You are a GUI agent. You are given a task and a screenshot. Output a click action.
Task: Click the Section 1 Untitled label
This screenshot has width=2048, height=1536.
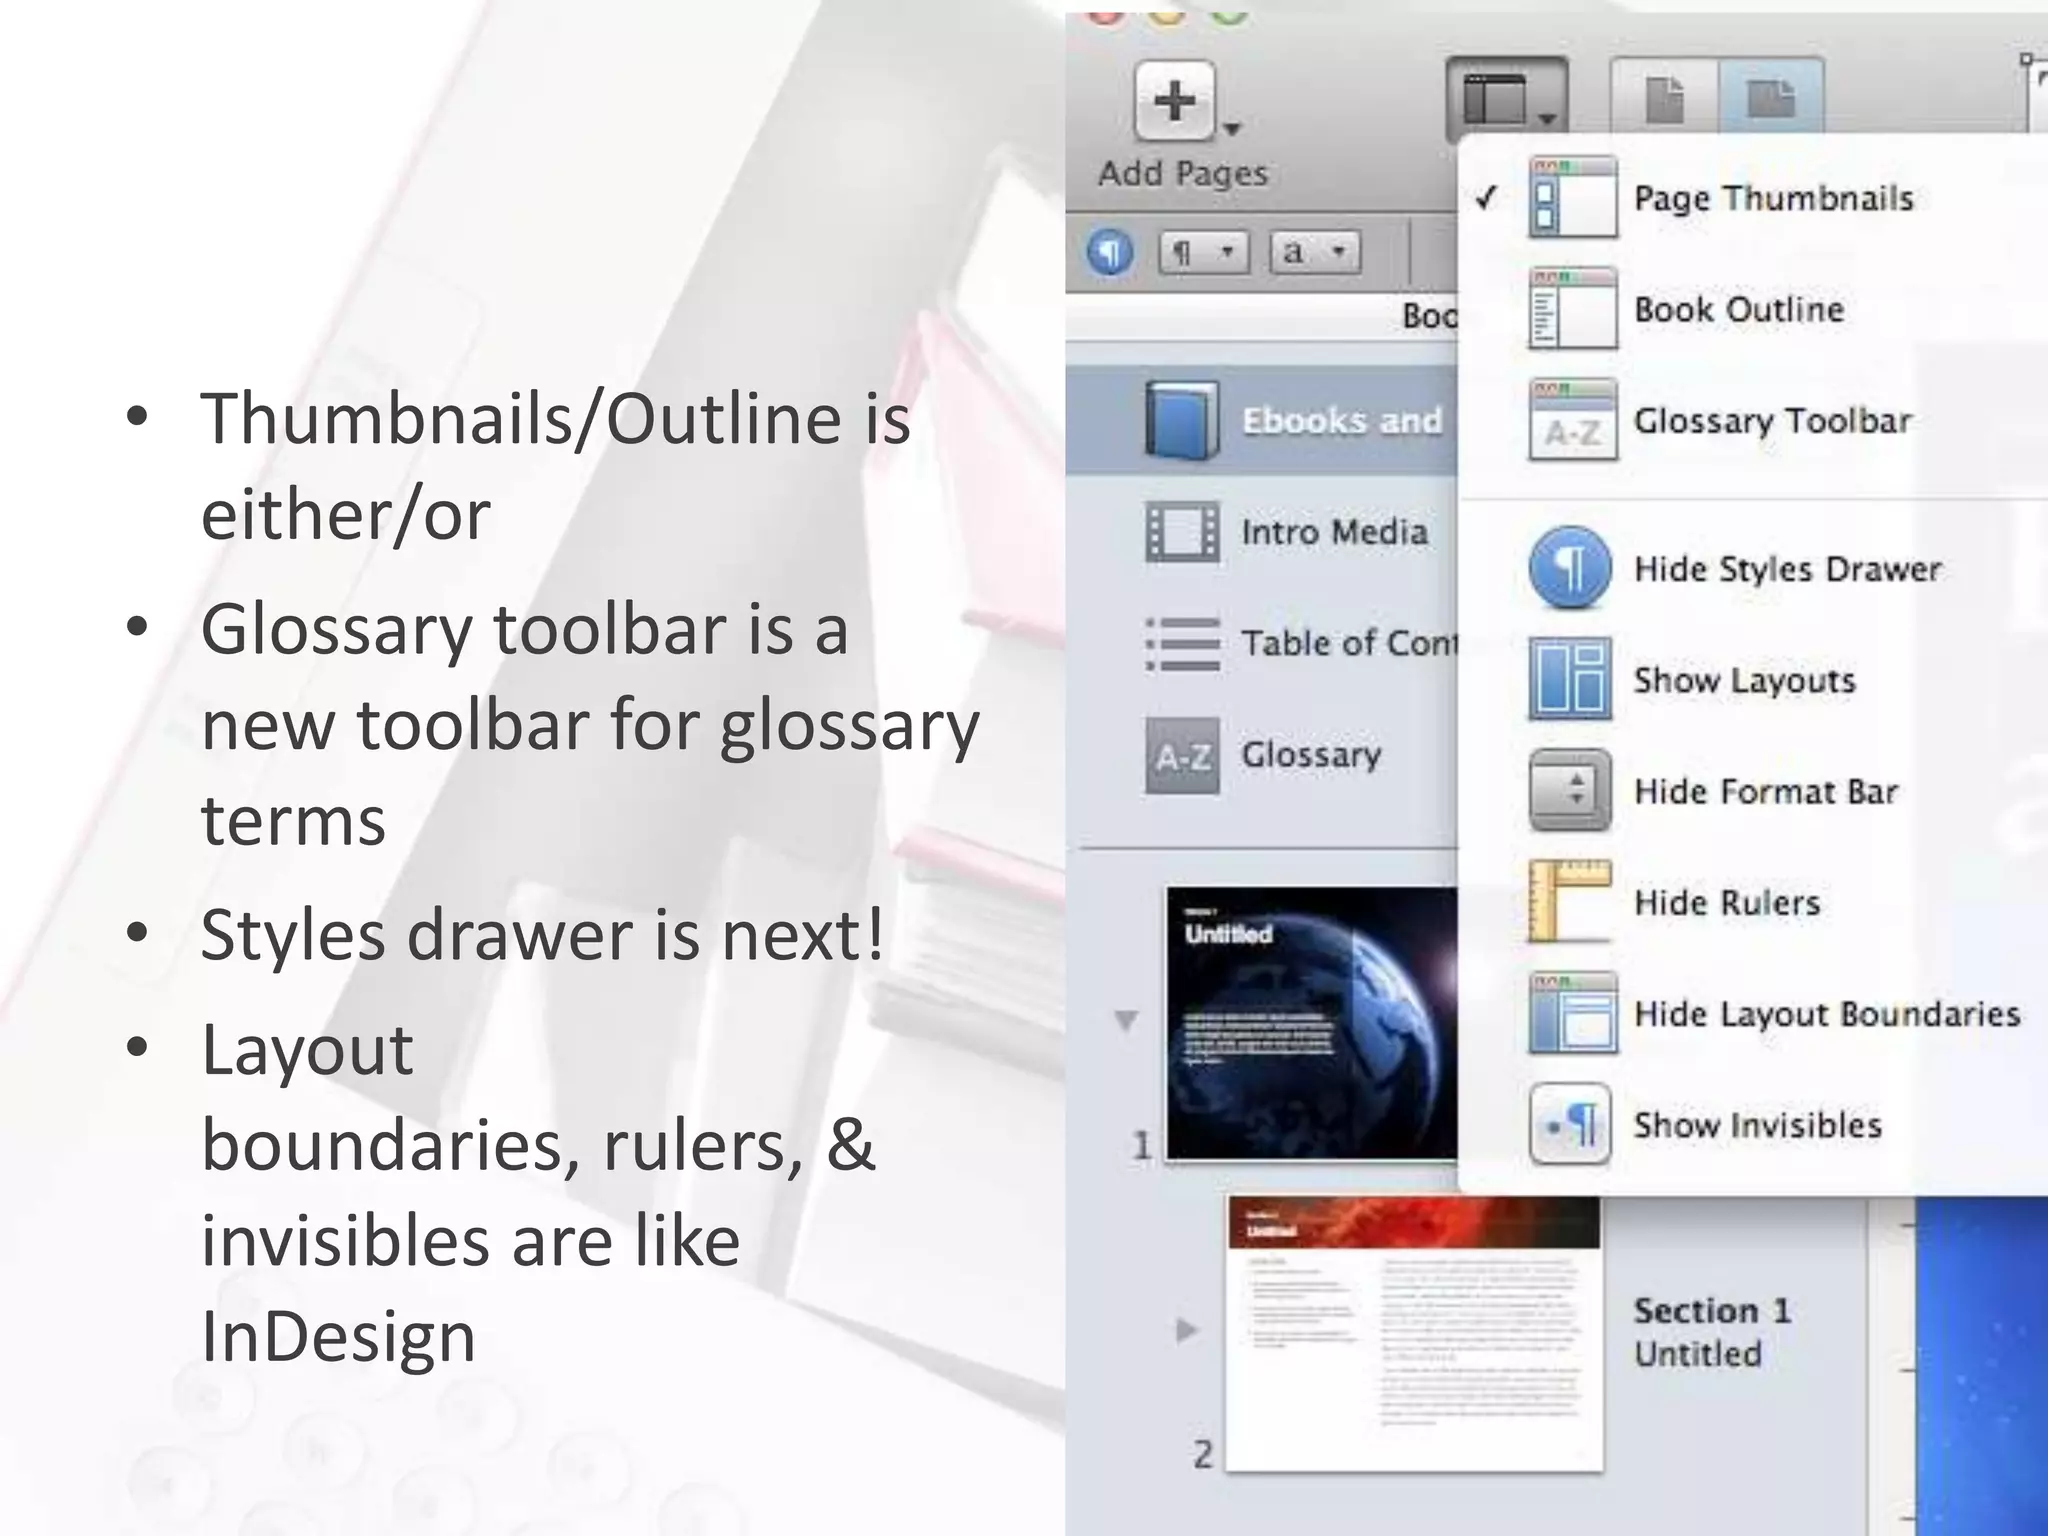(x=1712, y=1332)
